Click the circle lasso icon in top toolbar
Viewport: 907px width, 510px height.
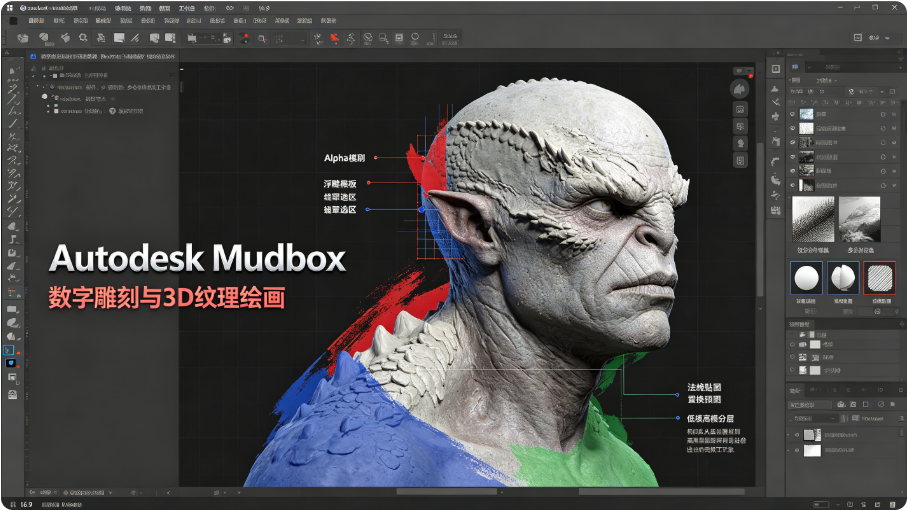point(415,38)
